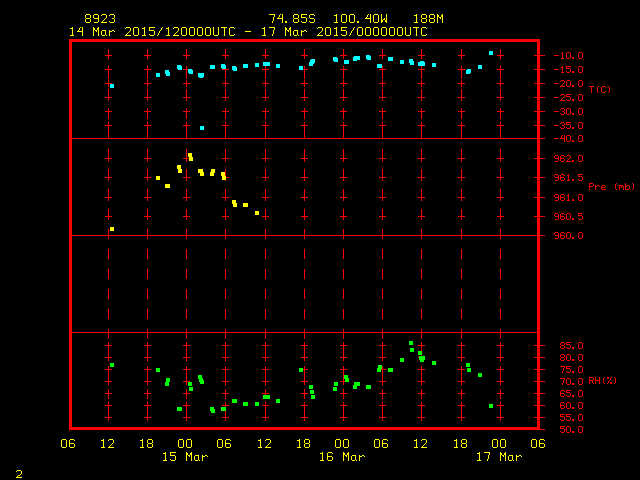Click the highest green humidity data point

point(411,343)
